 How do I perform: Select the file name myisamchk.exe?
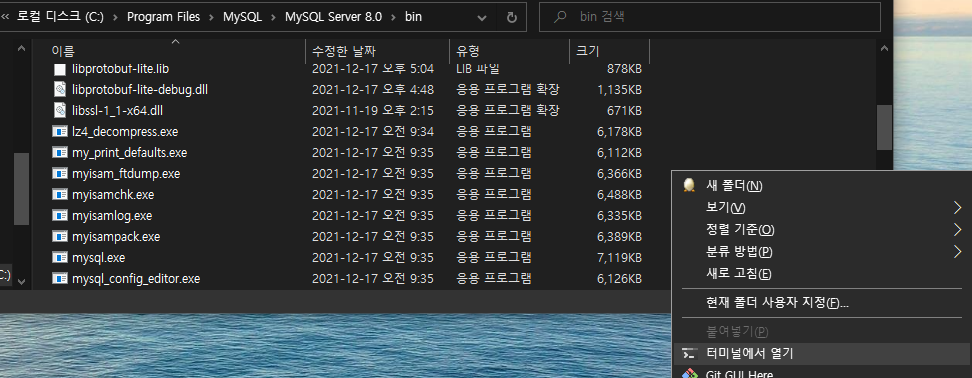(x=113, y=195)
